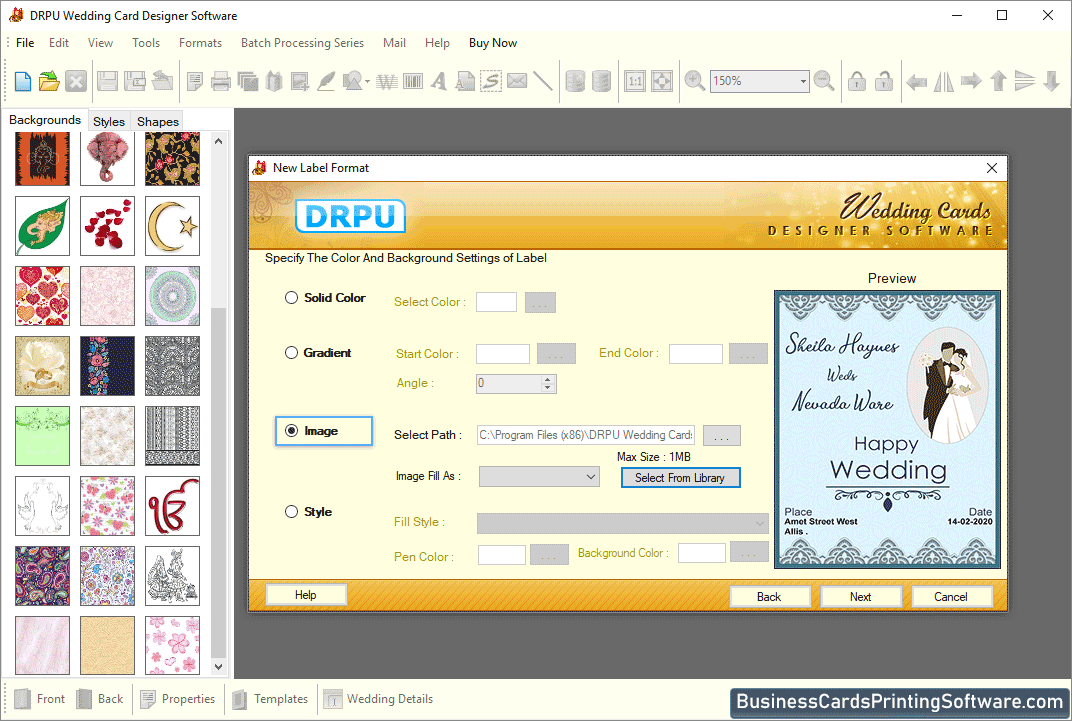
Task: Browse for image path with ellipsis button
Action: [x=721, y=435]
